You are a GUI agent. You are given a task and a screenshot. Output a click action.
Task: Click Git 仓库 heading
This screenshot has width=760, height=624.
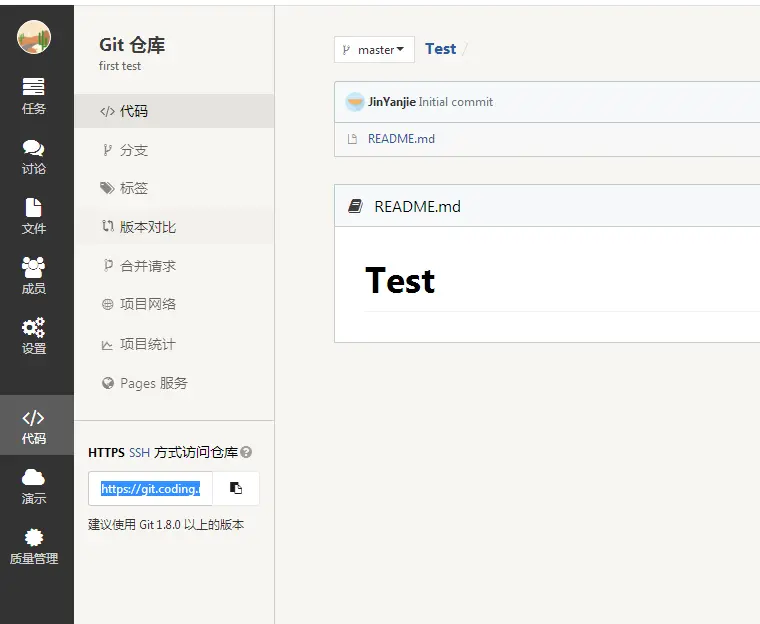pyautogui.click(x=132, y=45)
